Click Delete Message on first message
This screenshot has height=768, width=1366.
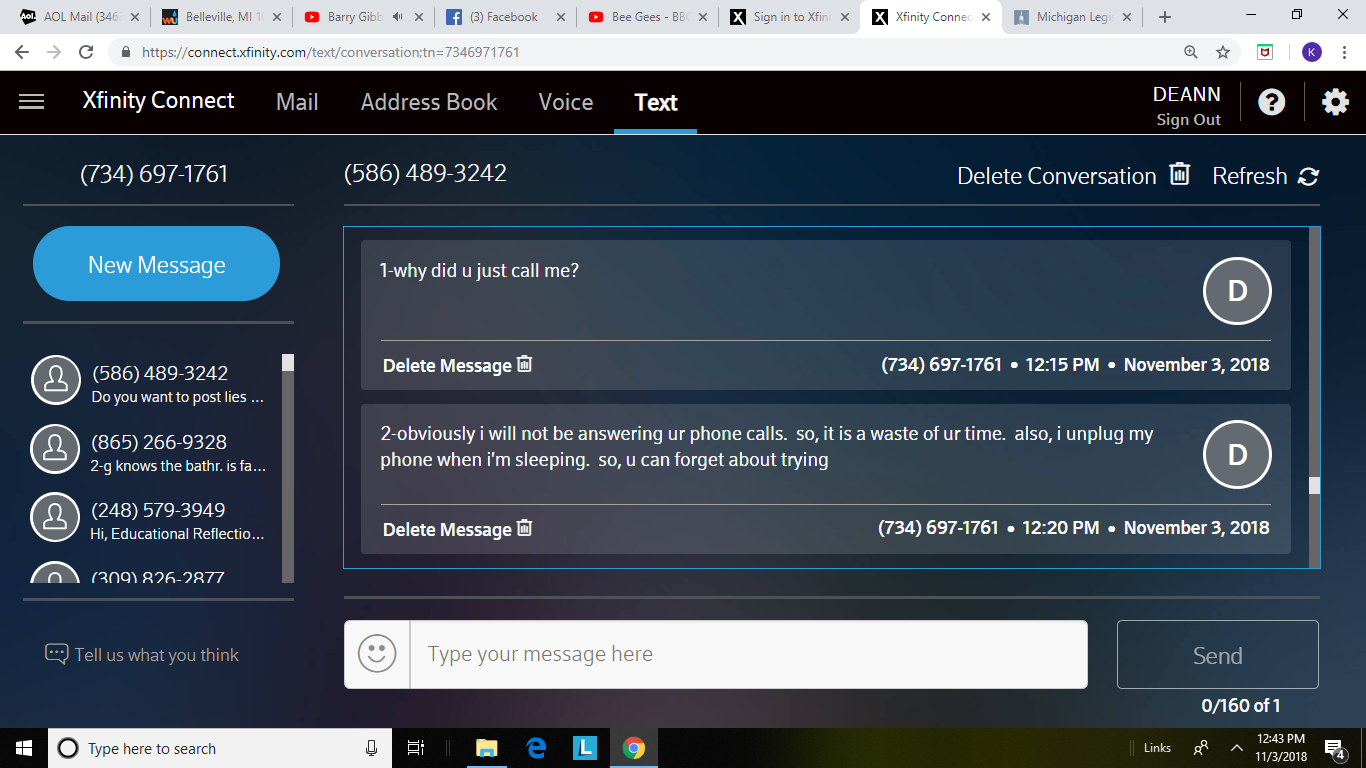click(447, 366)
